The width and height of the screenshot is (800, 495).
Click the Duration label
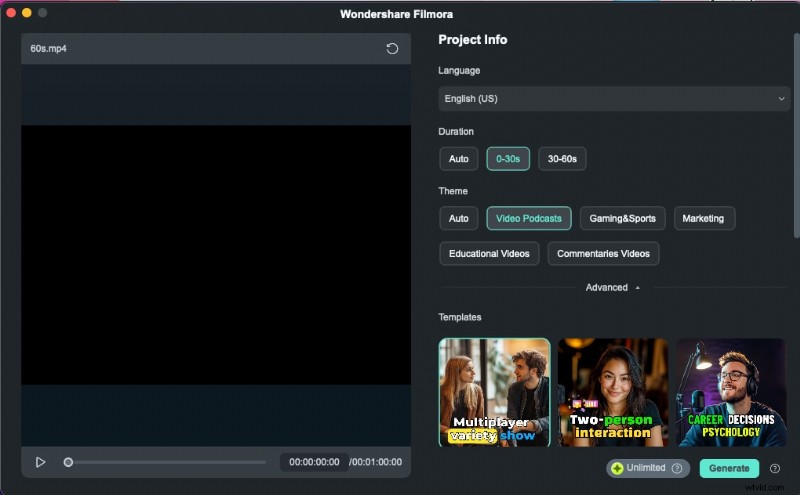(456, 132)
